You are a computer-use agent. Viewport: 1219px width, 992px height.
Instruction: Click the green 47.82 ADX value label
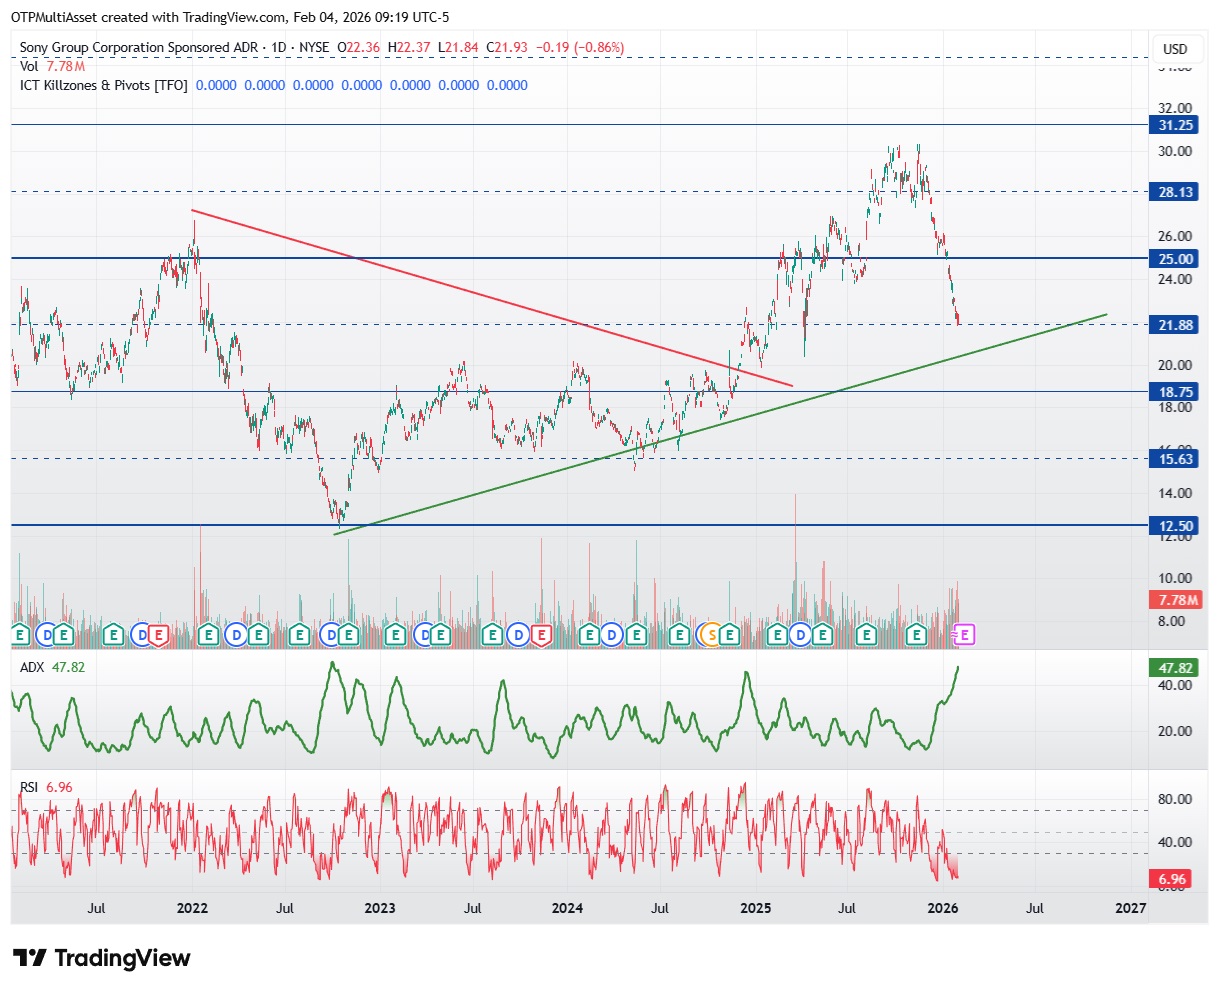[1175, 668]
